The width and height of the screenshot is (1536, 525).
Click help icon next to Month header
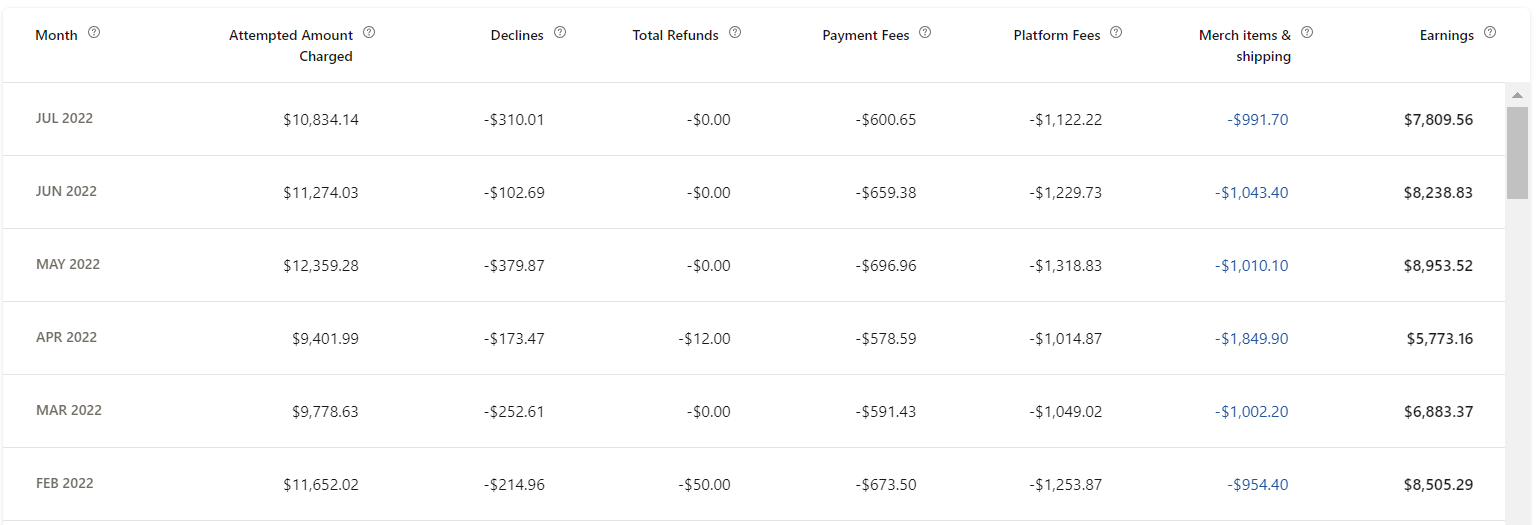tap(94, 32)
